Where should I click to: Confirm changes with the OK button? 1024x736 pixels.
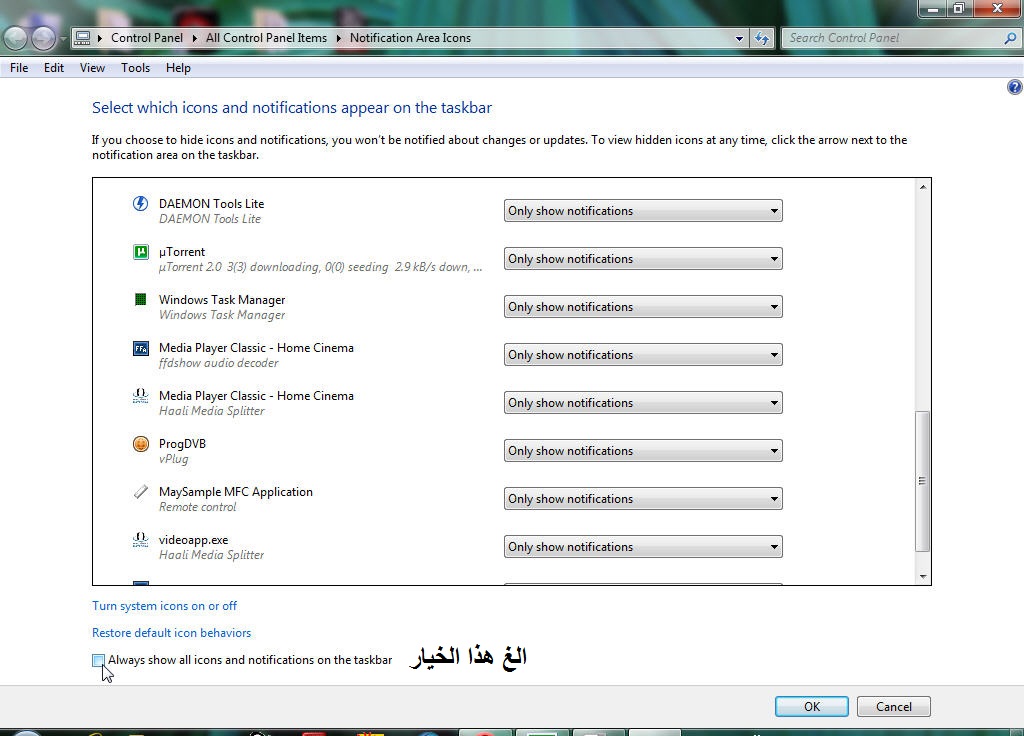coord(812,707)
